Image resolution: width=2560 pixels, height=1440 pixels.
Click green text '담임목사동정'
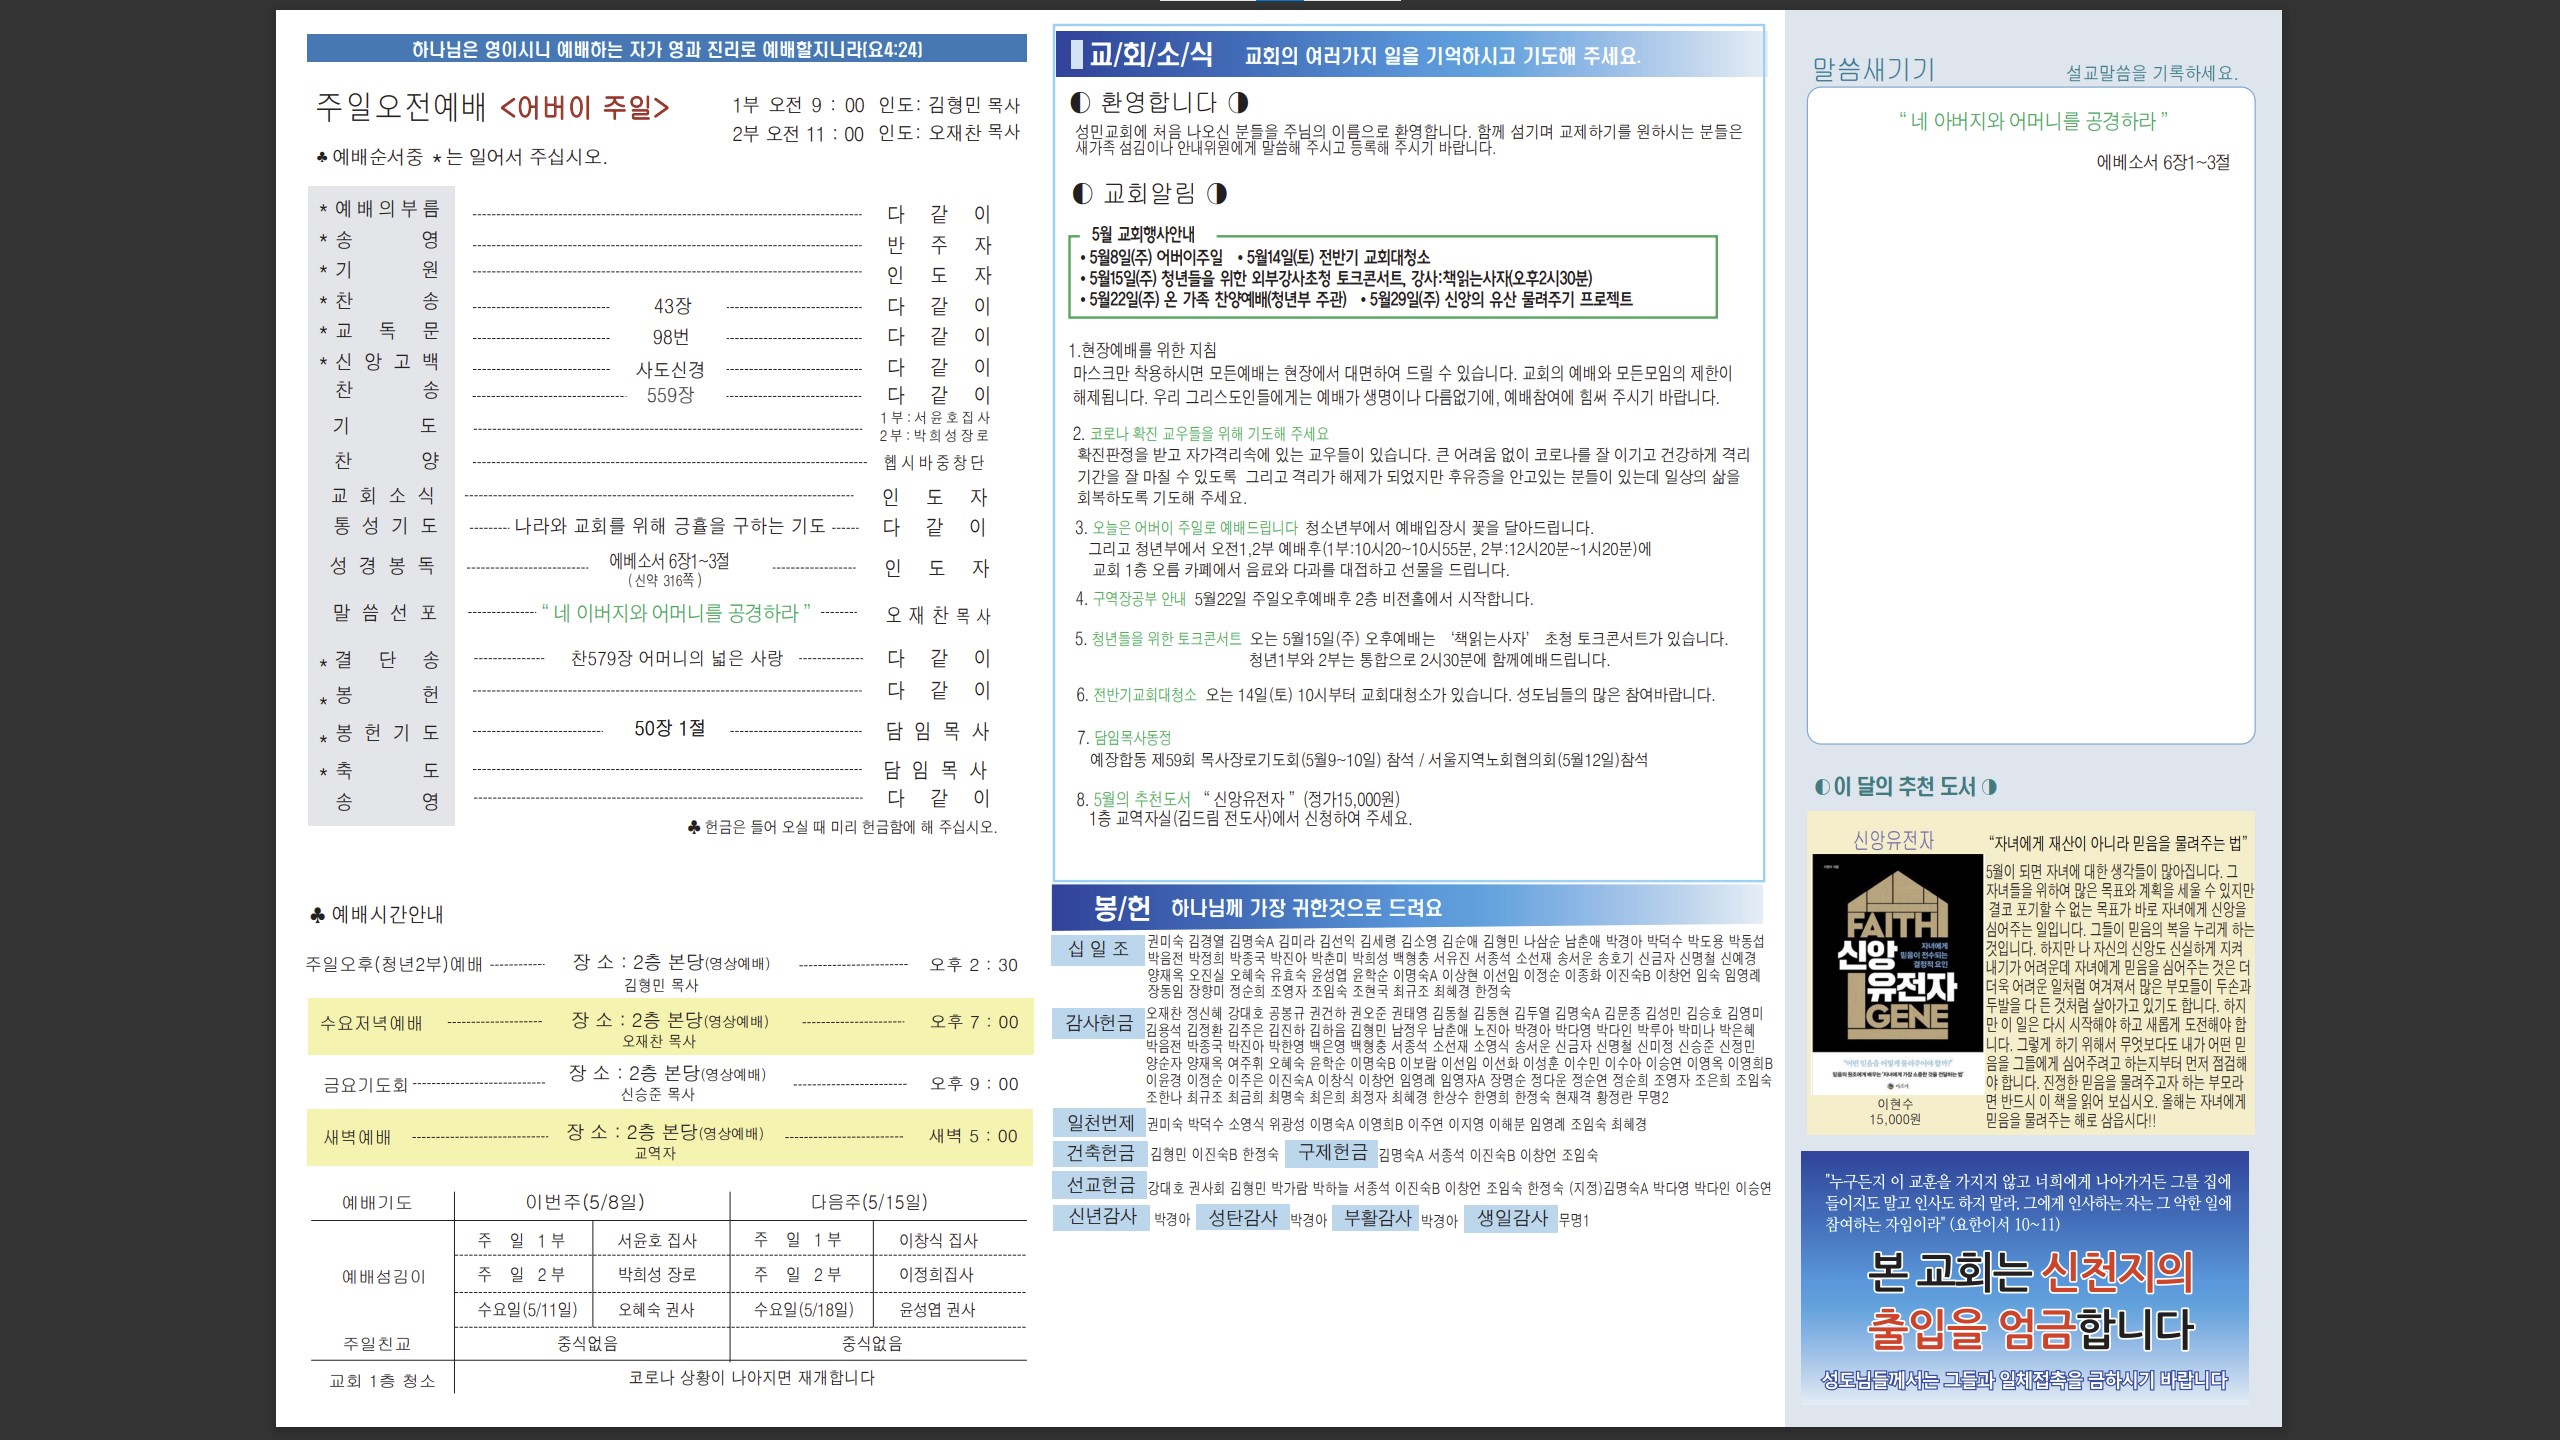pos(1132,737)
